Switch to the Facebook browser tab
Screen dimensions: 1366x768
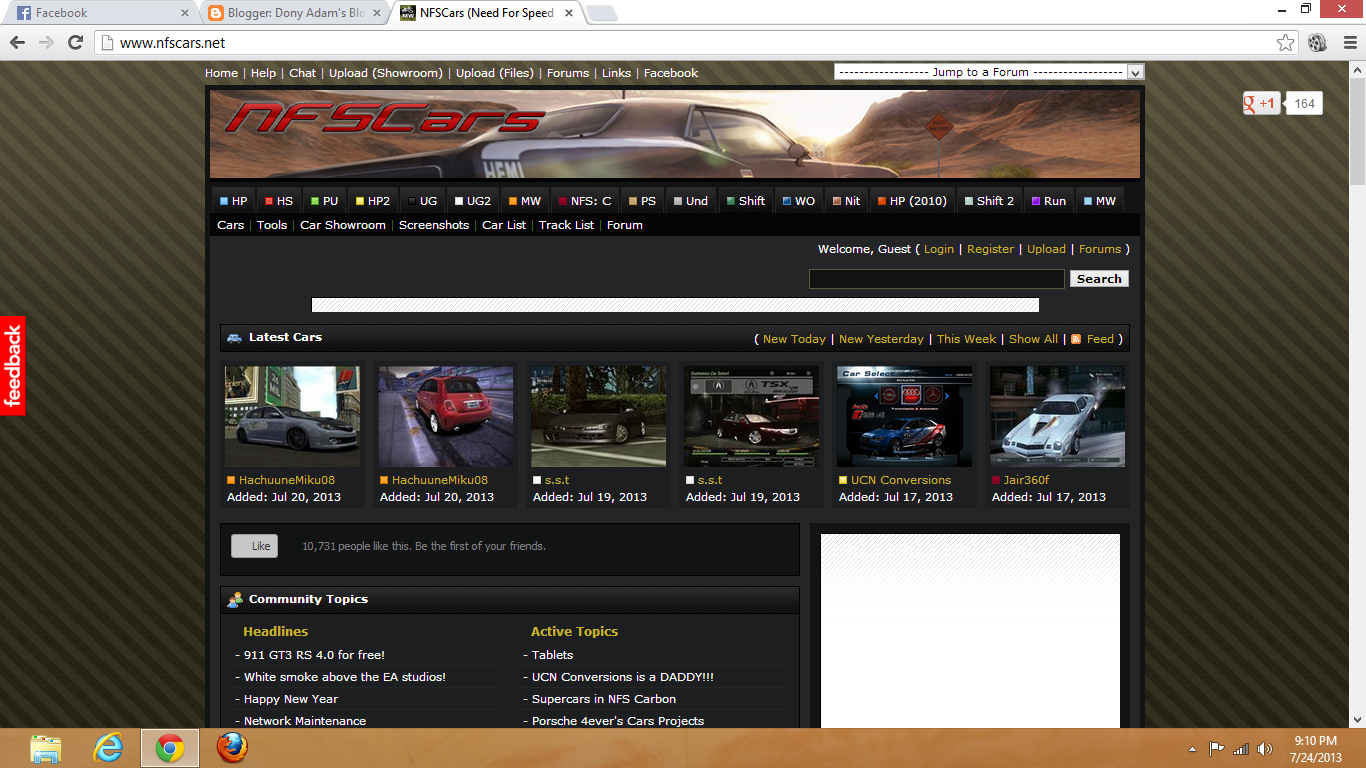[x=98, y=13]
